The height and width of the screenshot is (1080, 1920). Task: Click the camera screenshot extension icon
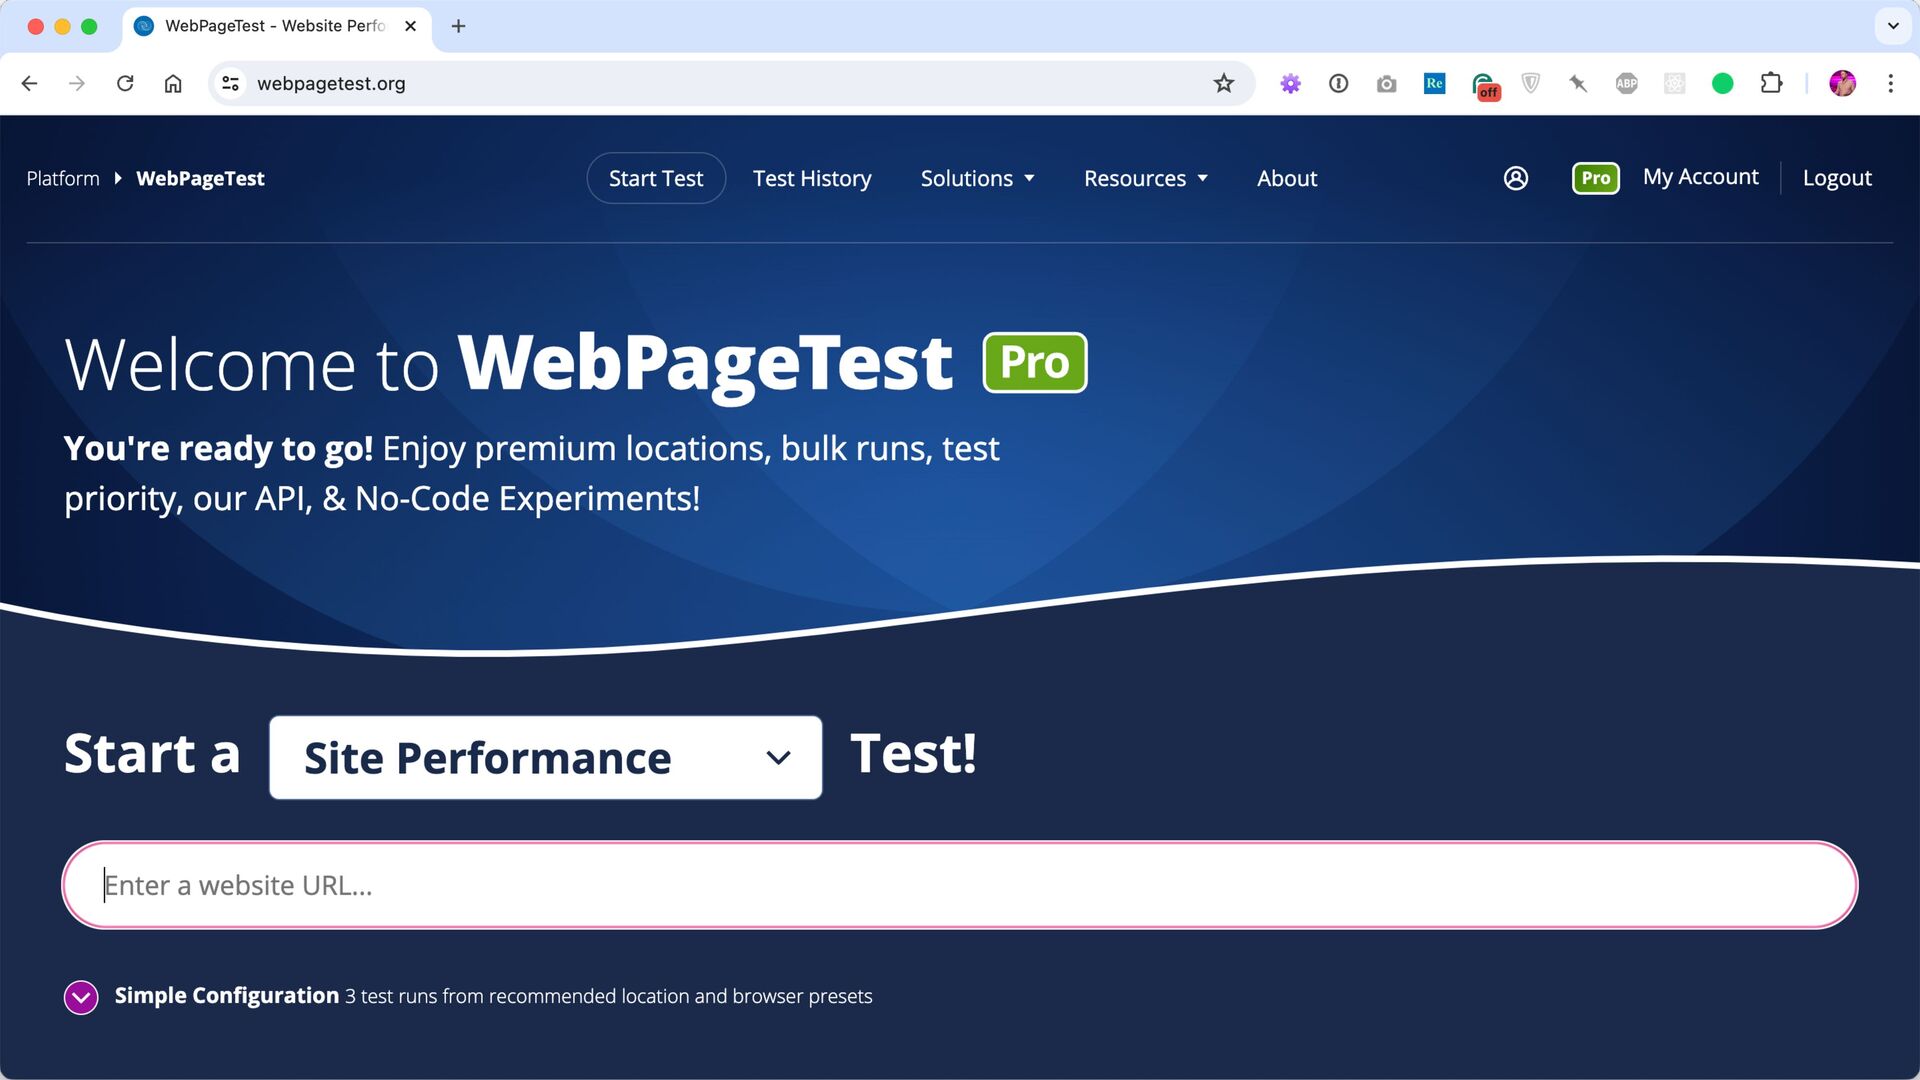1387,84
